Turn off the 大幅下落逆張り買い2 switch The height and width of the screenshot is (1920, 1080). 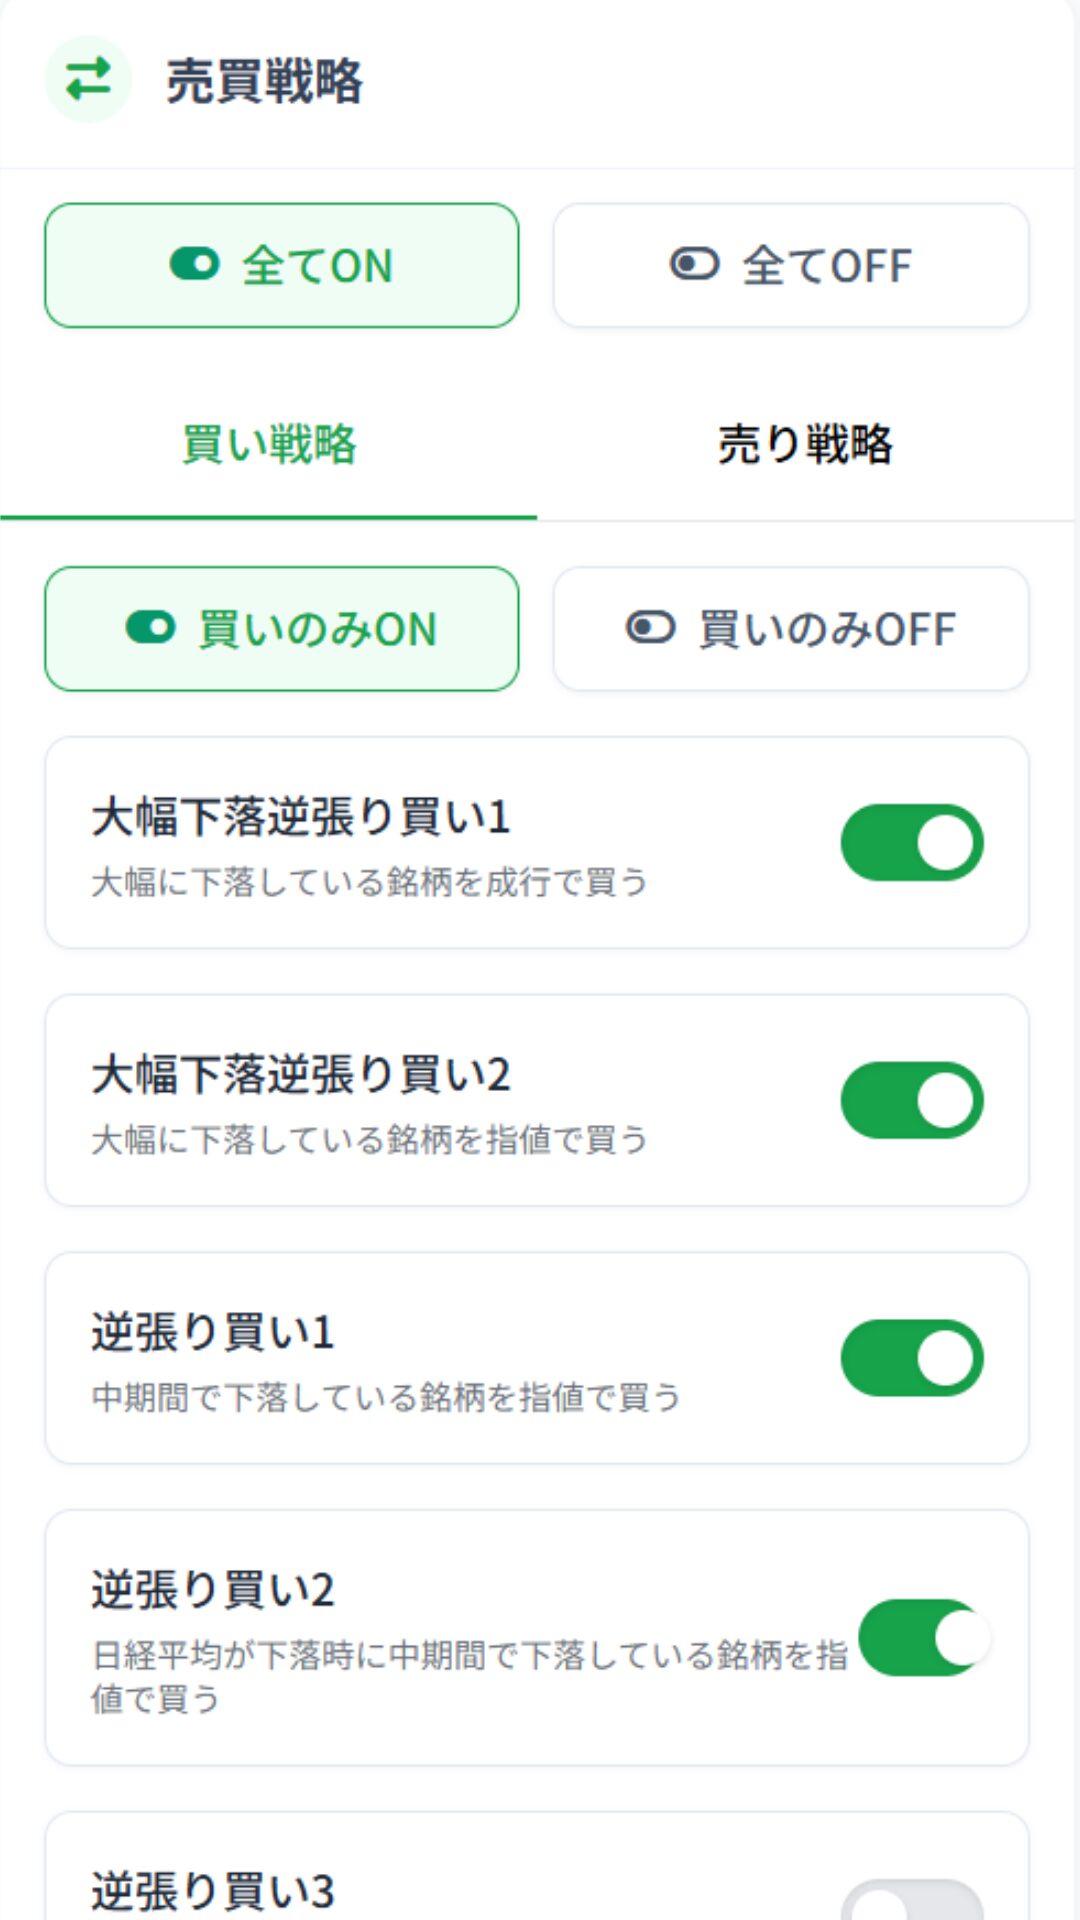coord(912,1100)
